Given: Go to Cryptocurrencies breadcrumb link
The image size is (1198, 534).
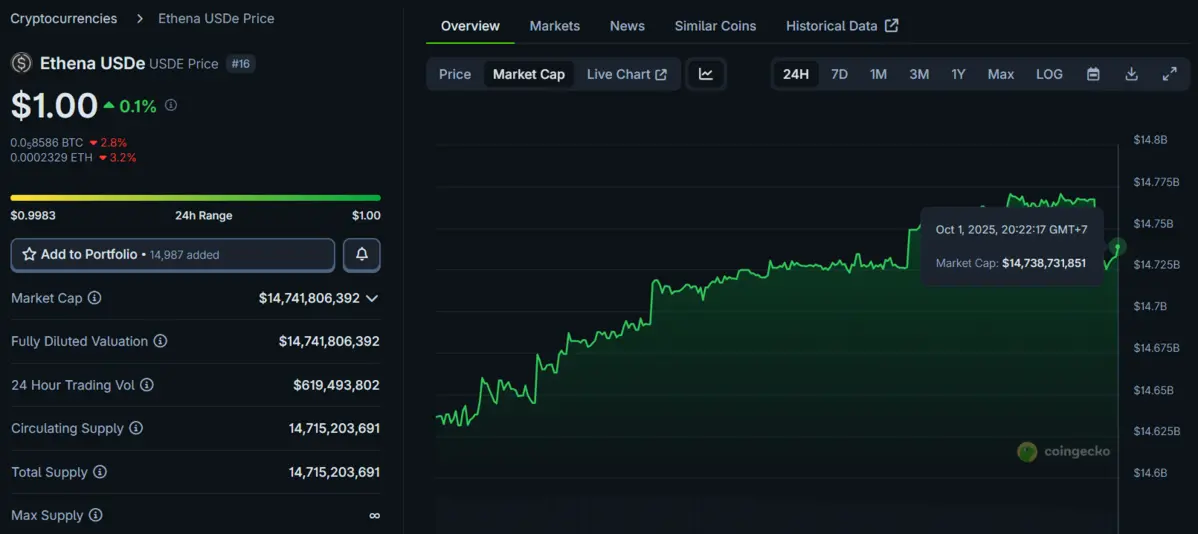Looking at the screenshot, I should coord(63,19).
